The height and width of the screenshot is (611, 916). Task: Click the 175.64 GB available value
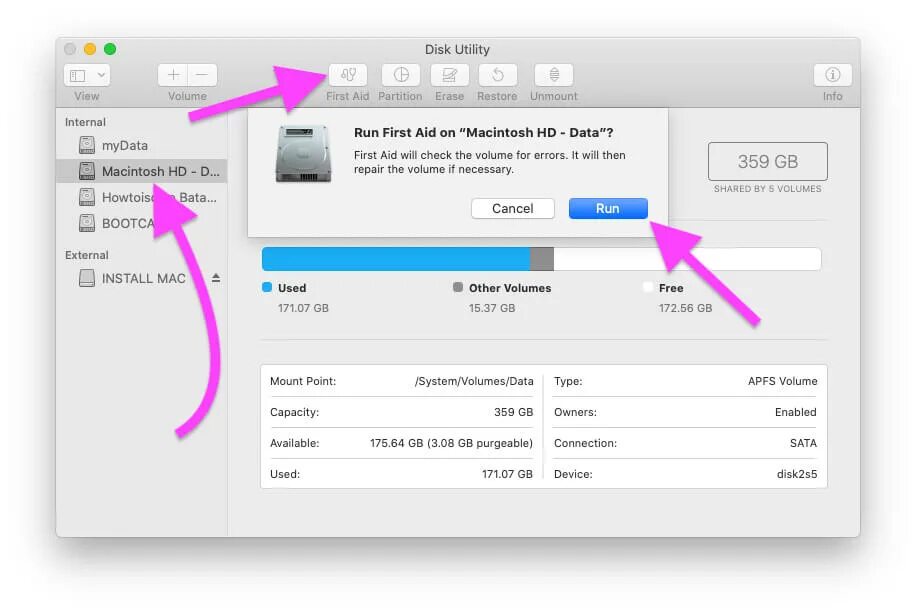tap(451, 443)
